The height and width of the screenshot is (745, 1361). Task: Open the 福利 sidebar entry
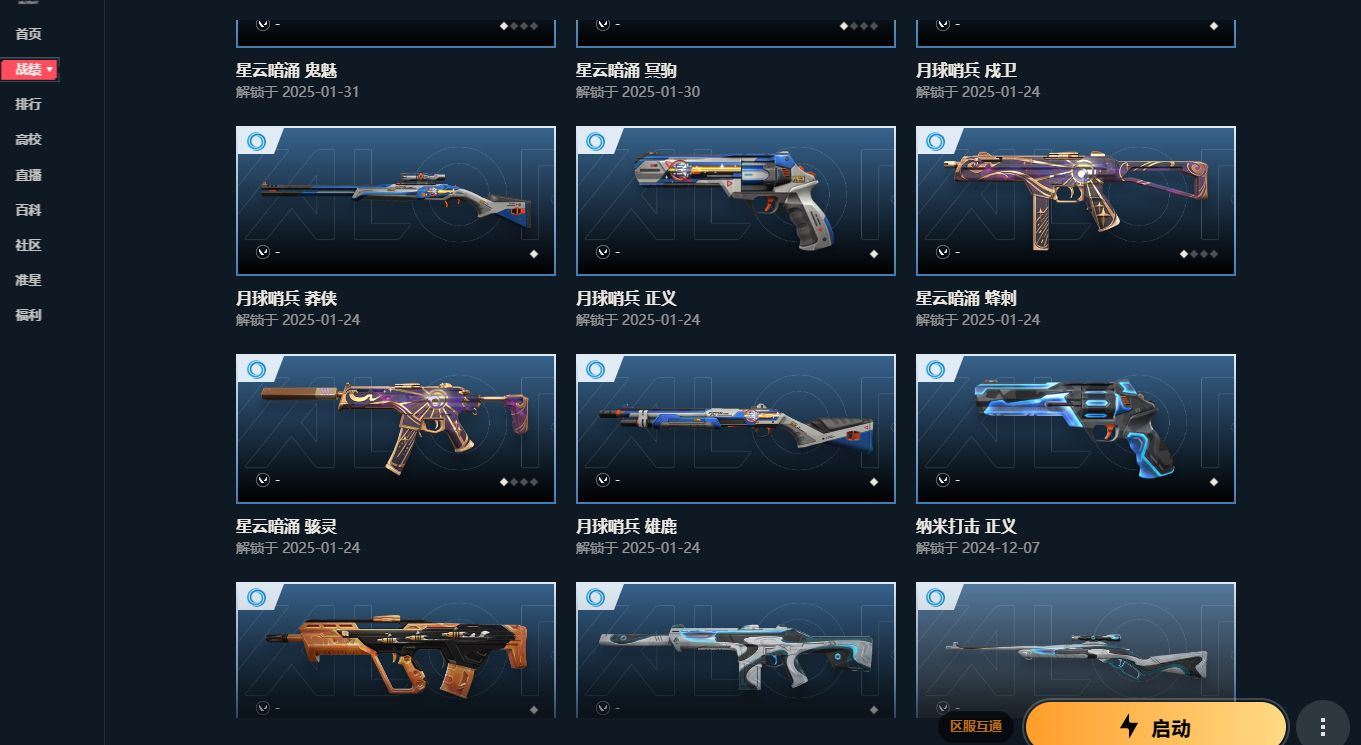pos(28,315)
